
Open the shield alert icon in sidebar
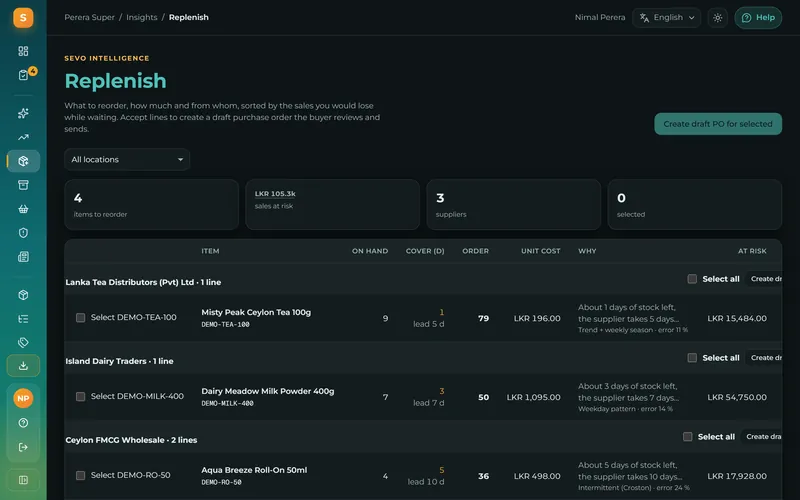pos(23,233)
